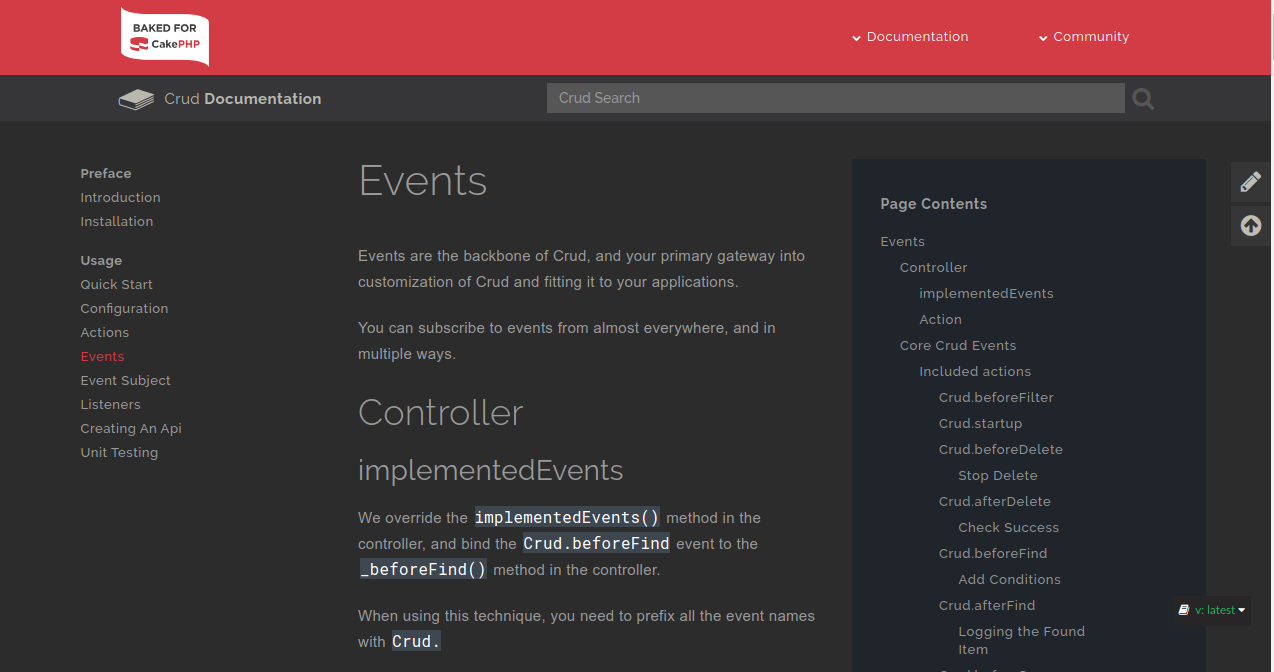Click the arrow icon beside Community
Image resolution: width=1274 pixels, height=672 pixels.
click(1043, 37)
